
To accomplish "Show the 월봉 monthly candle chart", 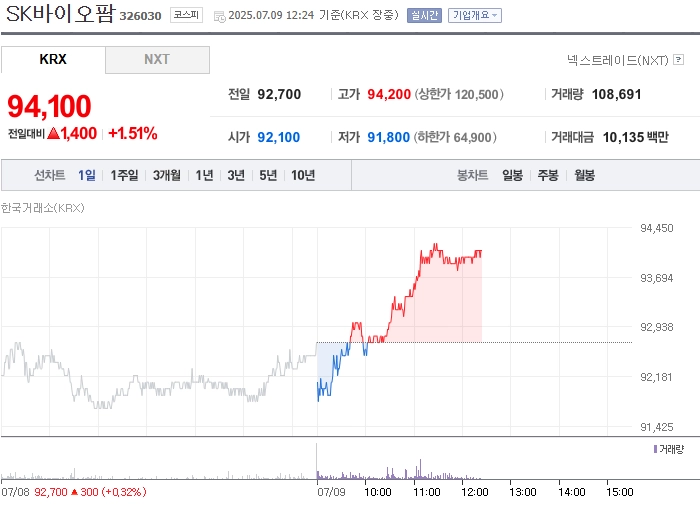I will click(x=584, y=175).
